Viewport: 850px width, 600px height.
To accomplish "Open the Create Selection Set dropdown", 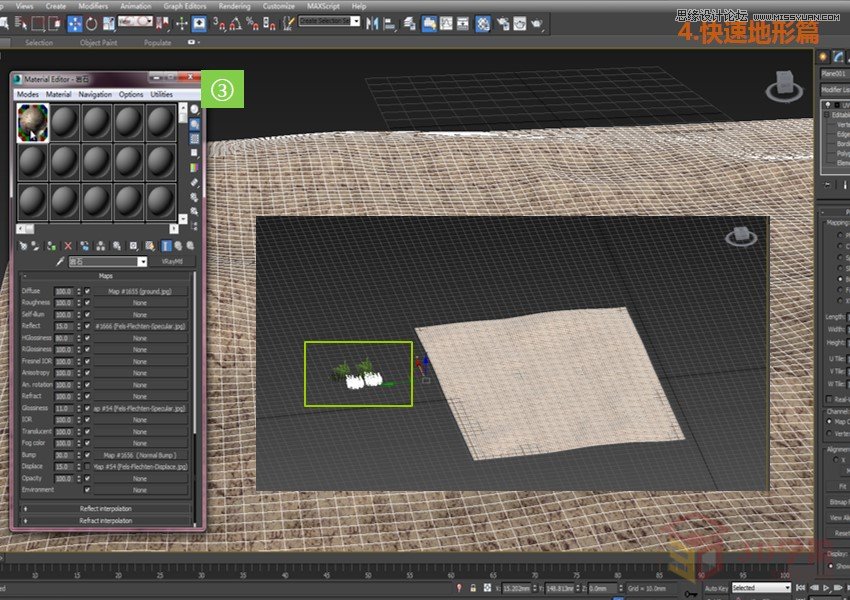I will tap(355, 22).
